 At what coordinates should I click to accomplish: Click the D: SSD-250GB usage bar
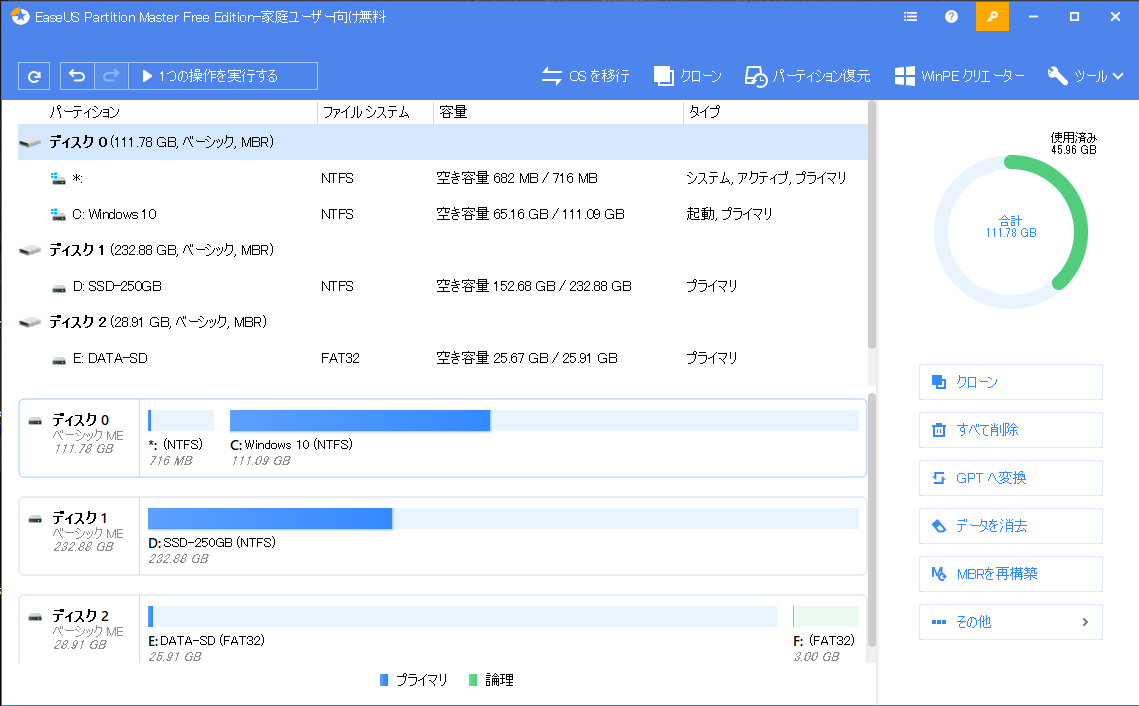click(x=502, y=518)
